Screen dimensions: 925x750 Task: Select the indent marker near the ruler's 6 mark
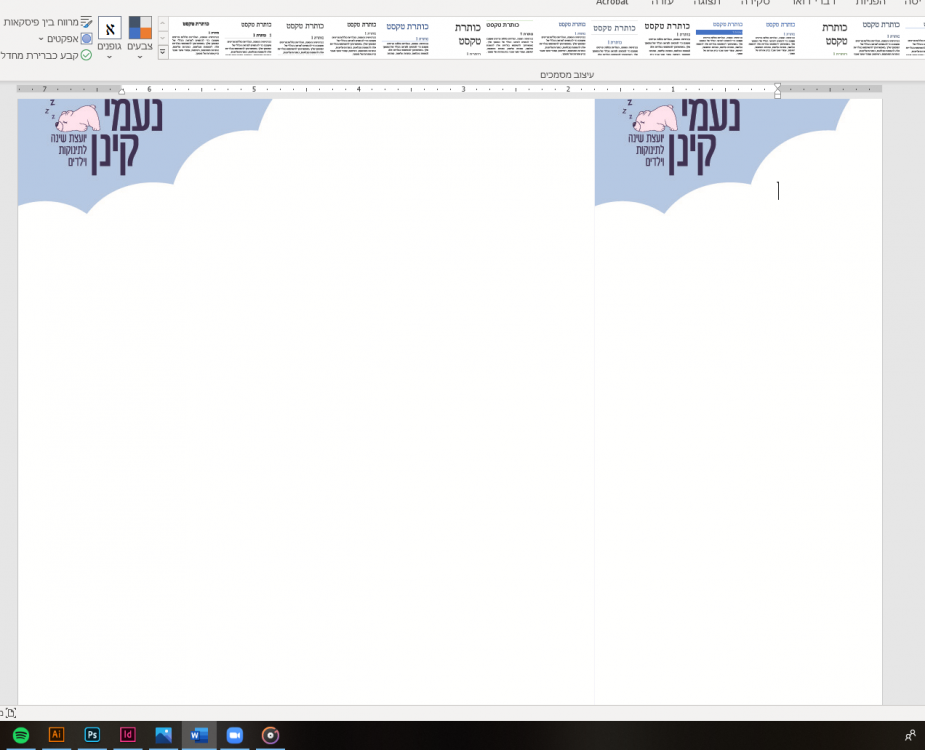coord(122,91)
